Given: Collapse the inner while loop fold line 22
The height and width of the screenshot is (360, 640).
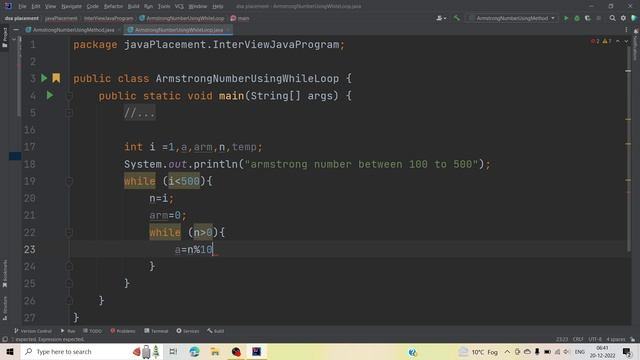Looking at the screenshot, I should [x=69, y=232].
